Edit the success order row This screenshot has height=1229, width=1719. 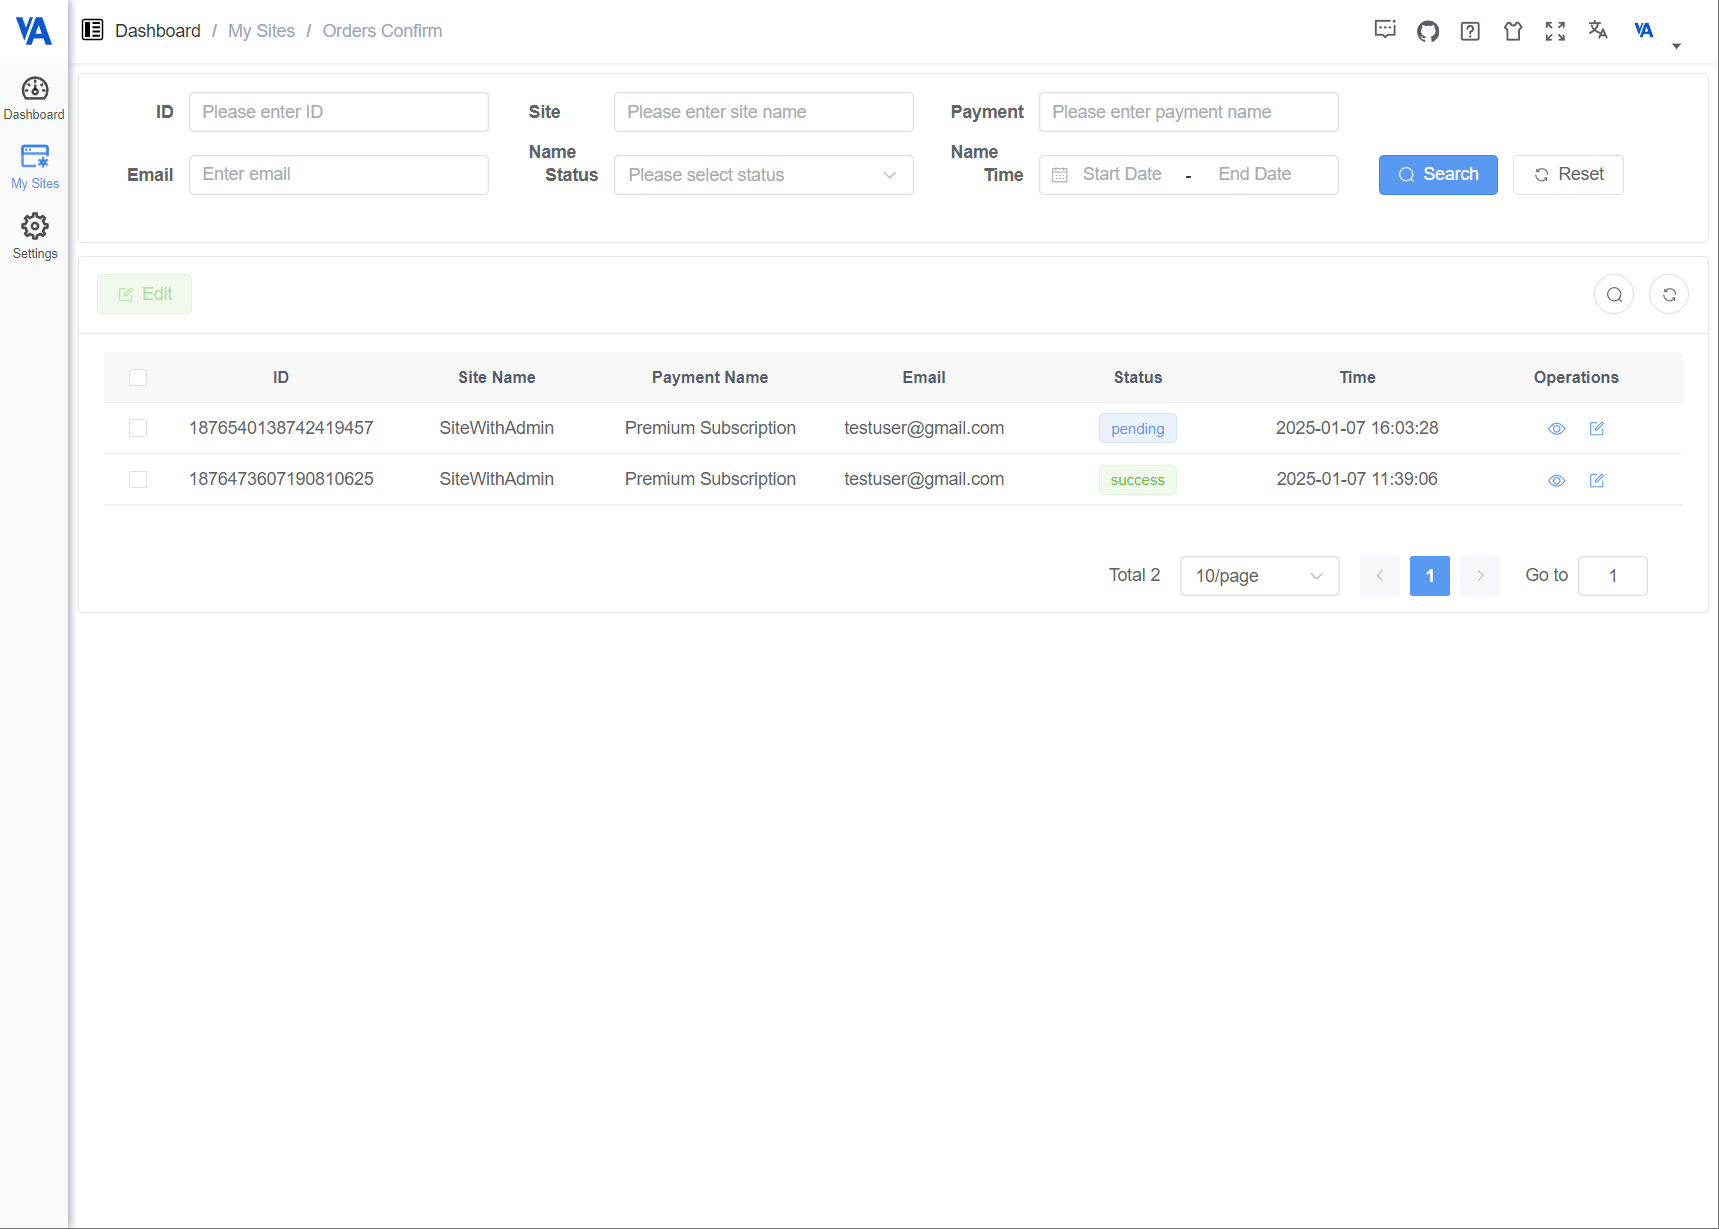[1596, 480]
